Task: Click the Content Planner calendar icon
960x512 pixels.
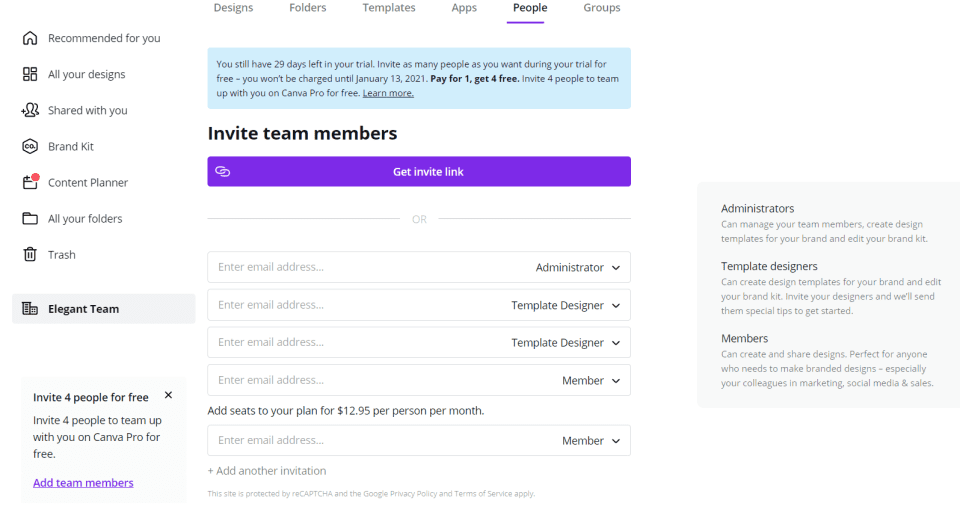Action: point(31,182)
